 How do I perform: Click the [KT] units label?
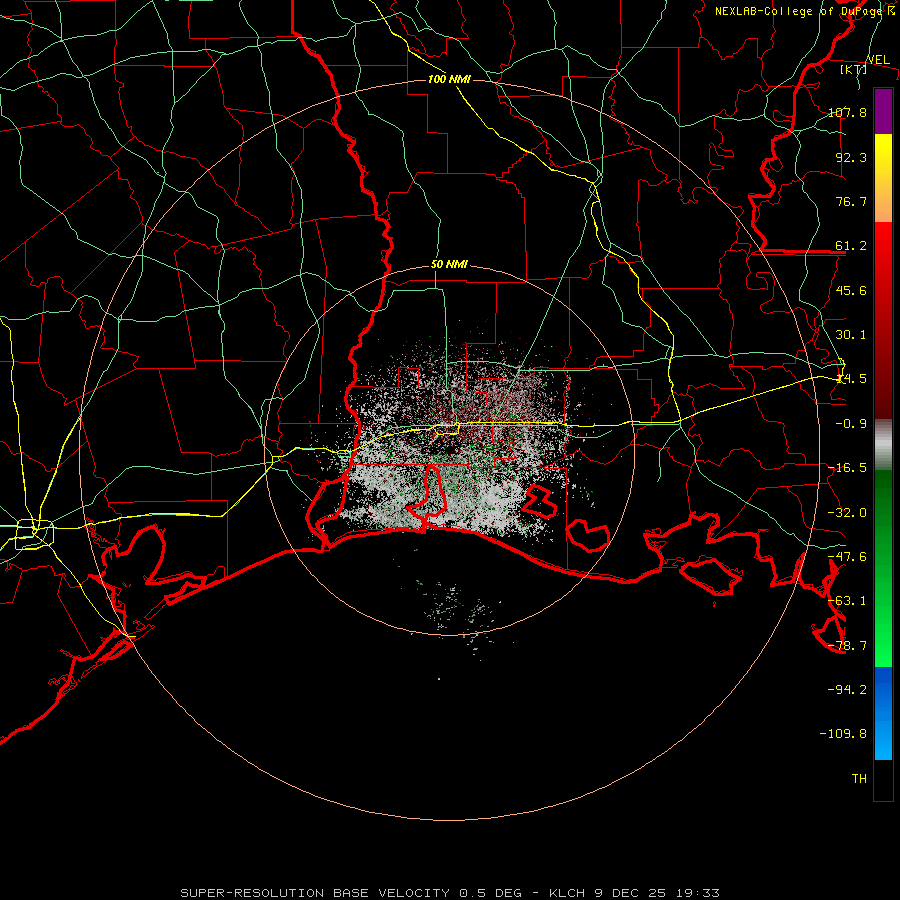click(x=854, y=69)
